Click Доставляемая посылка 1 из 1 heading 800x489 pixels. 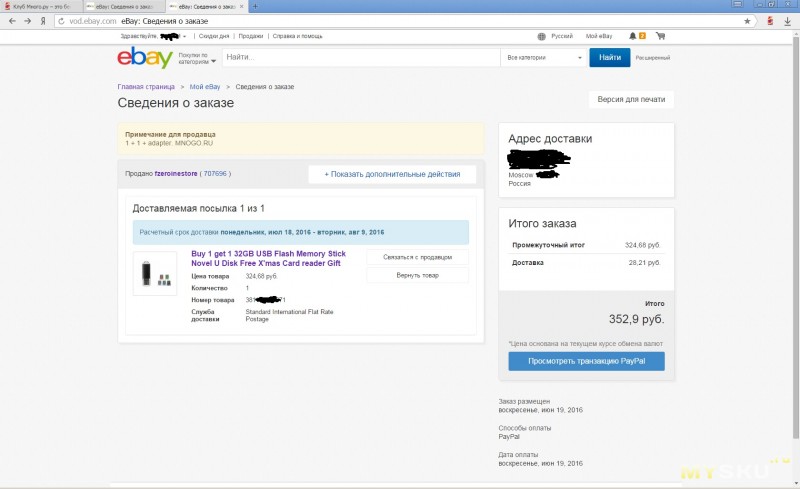198,208
